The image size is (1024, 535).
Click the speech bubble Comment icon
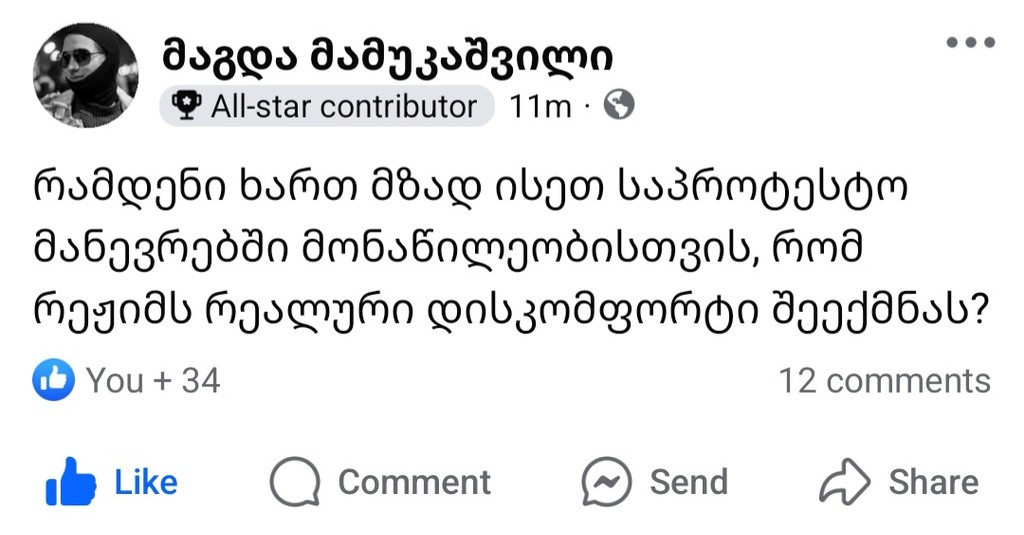(x=293, y=483)
